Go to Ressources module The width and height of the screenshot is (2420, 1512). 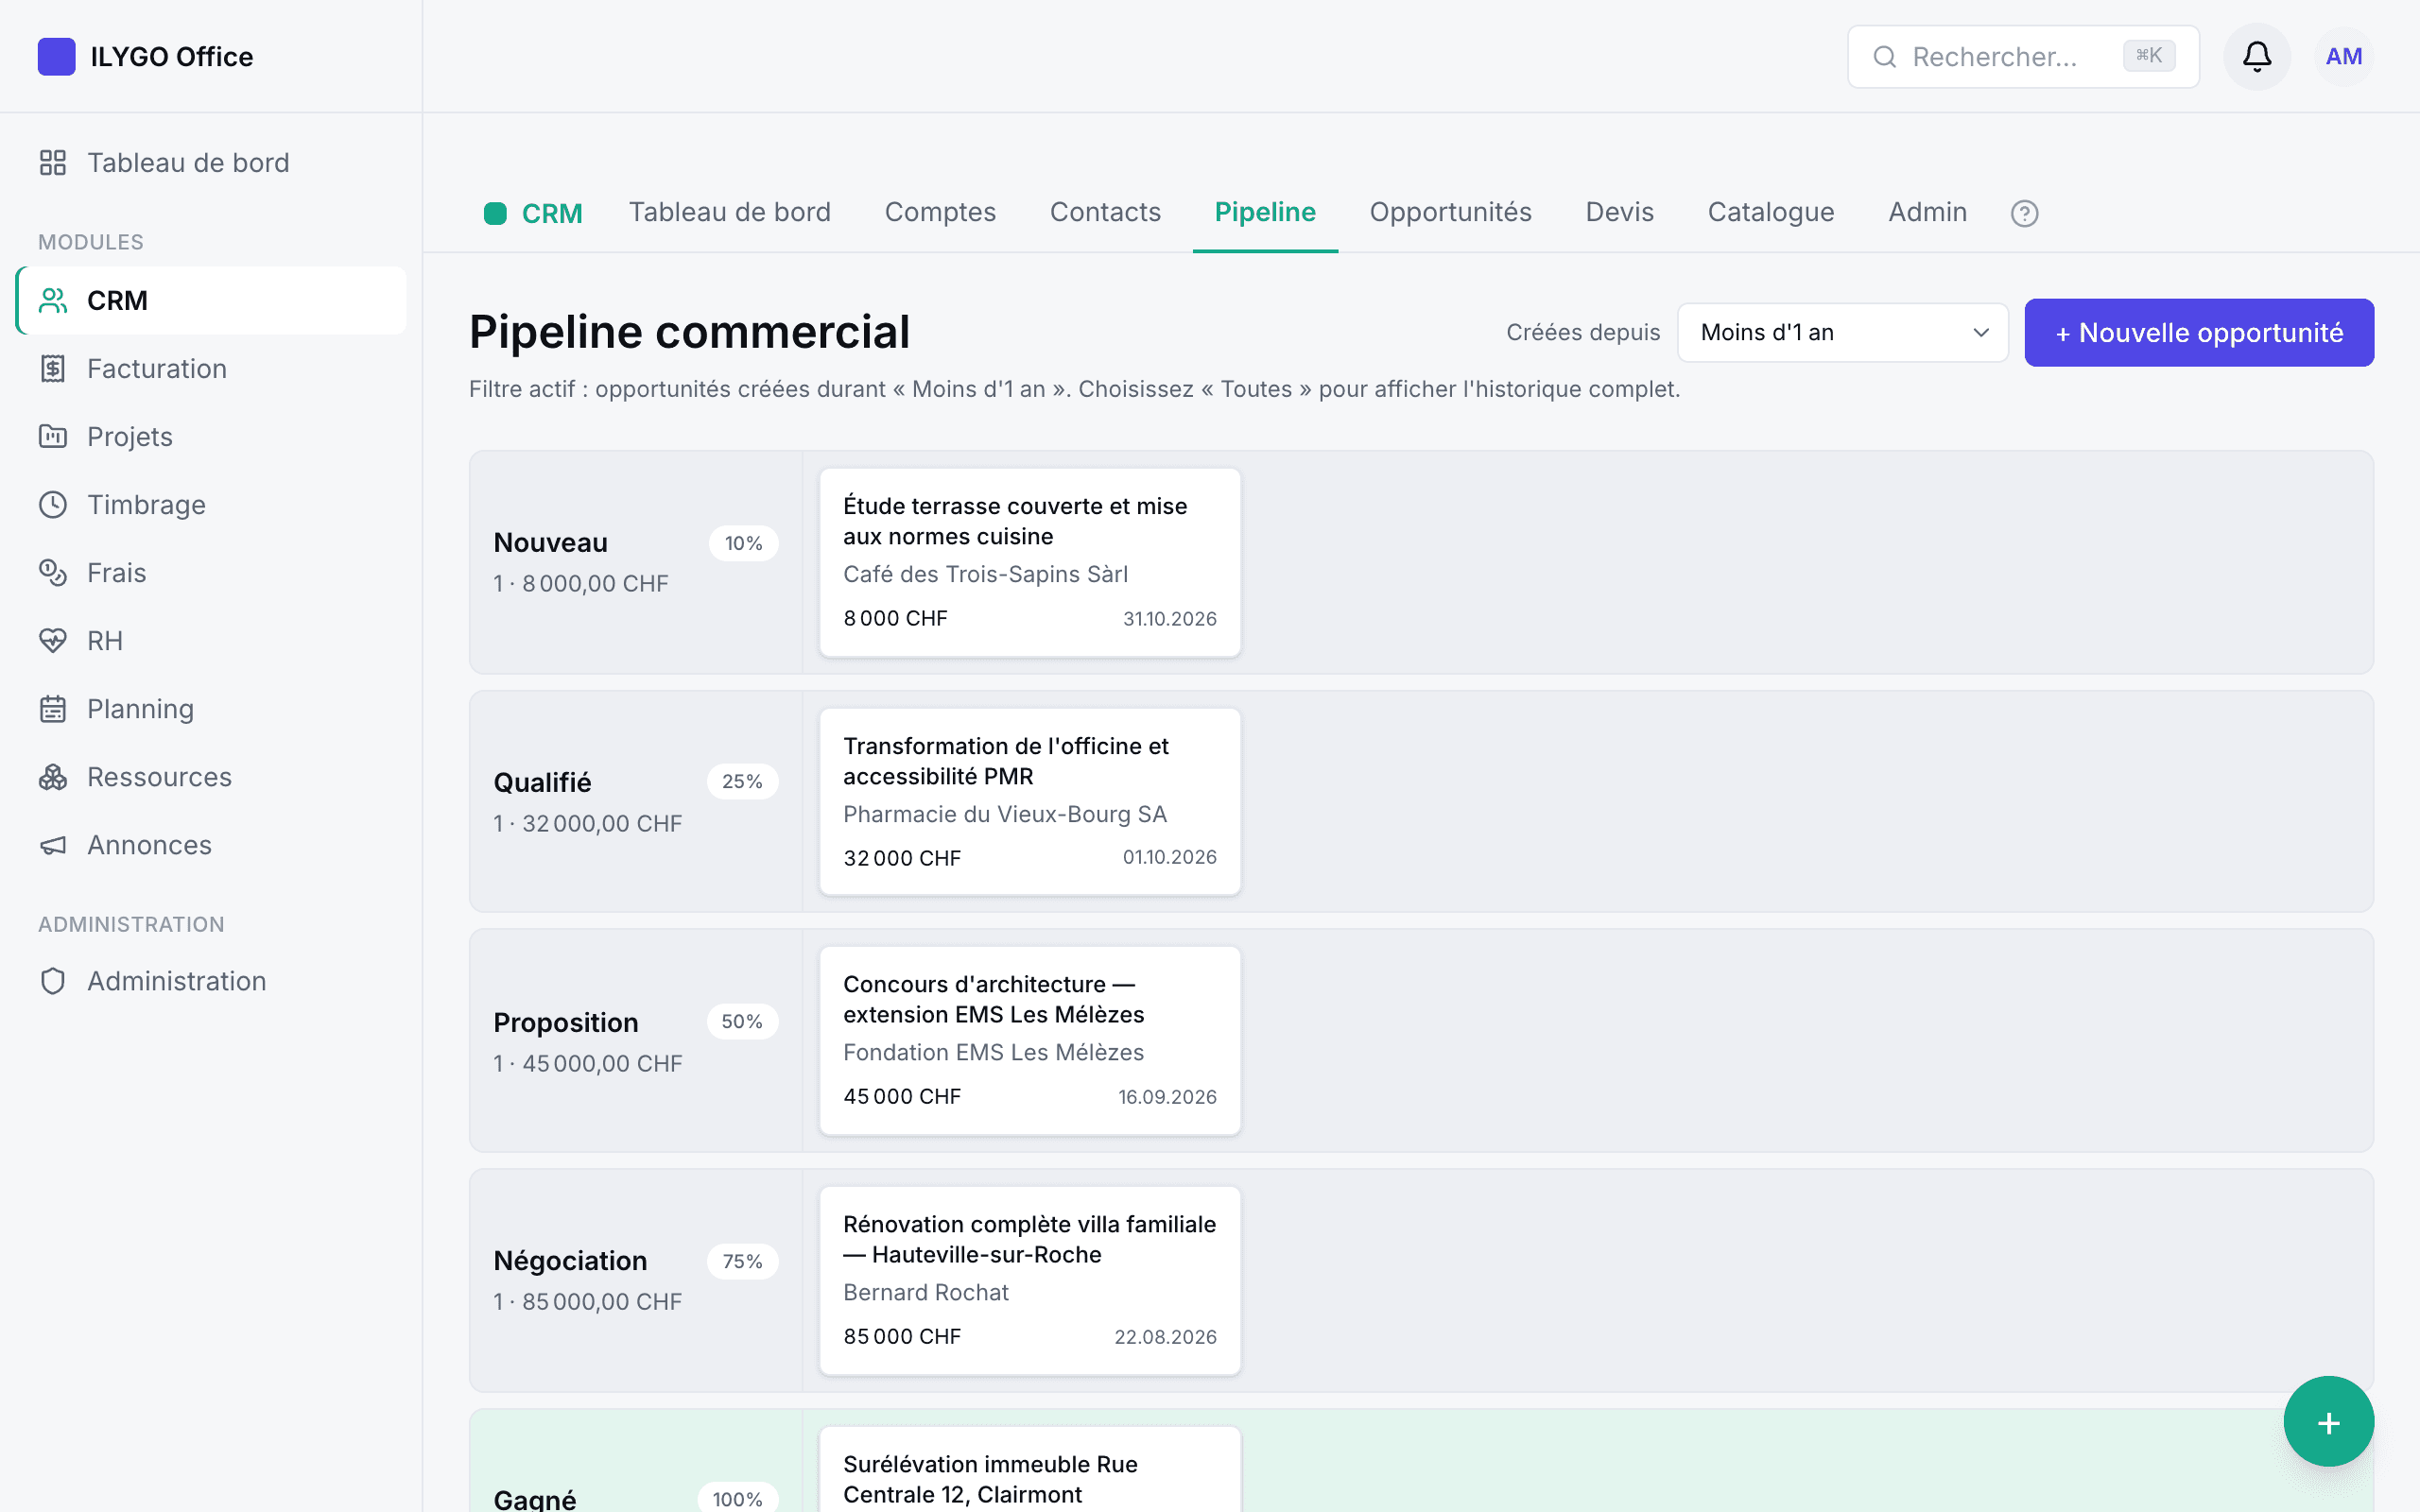click(212, 776)
